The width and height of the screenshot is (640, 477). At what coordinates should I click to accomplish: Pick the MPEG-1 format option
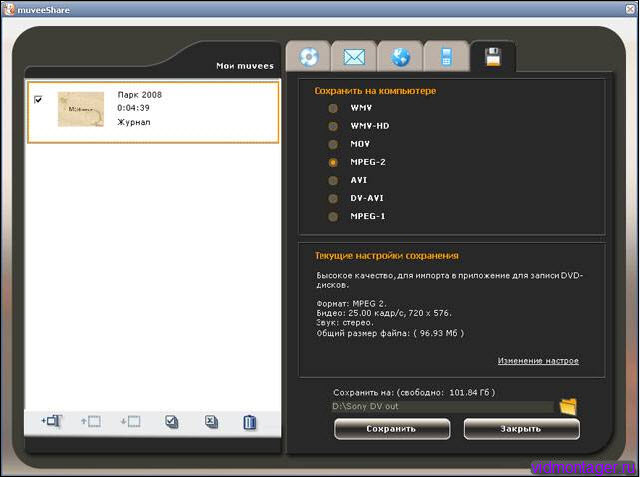333,216
